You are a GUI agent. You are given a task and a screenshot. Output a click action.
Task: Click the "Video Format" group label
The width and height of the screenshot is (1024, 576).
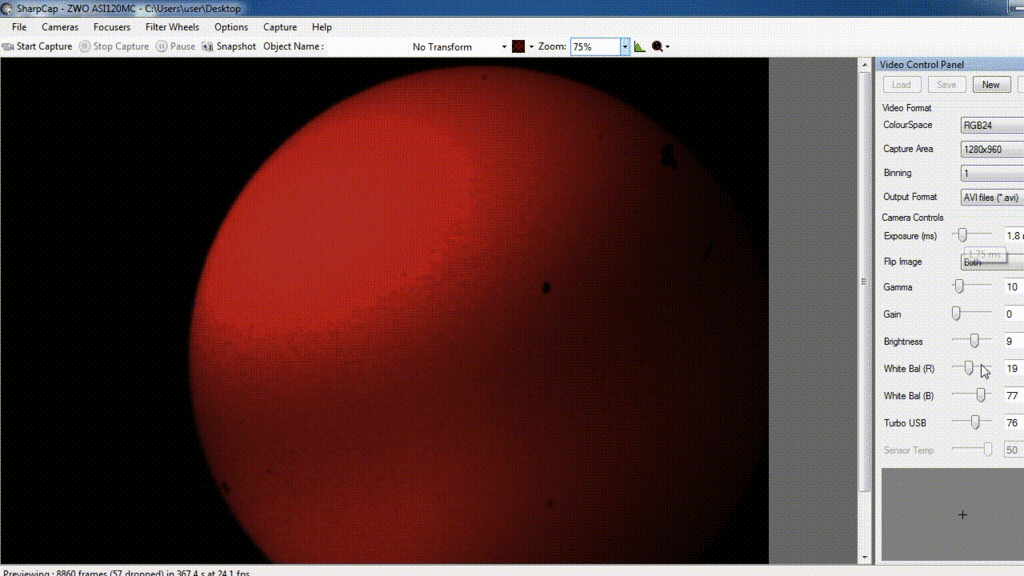click(x=906, y=108)
